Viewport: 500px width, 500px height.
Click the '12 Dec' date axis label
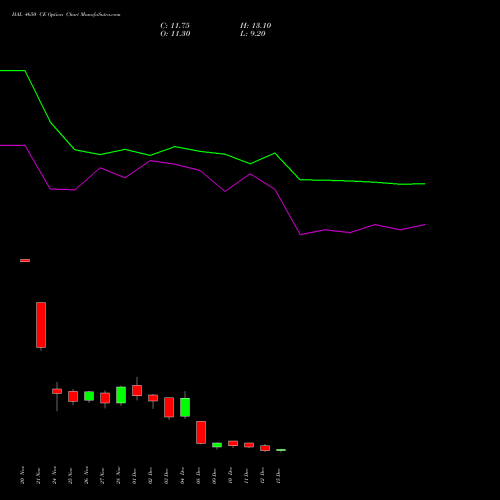[262, 476]
